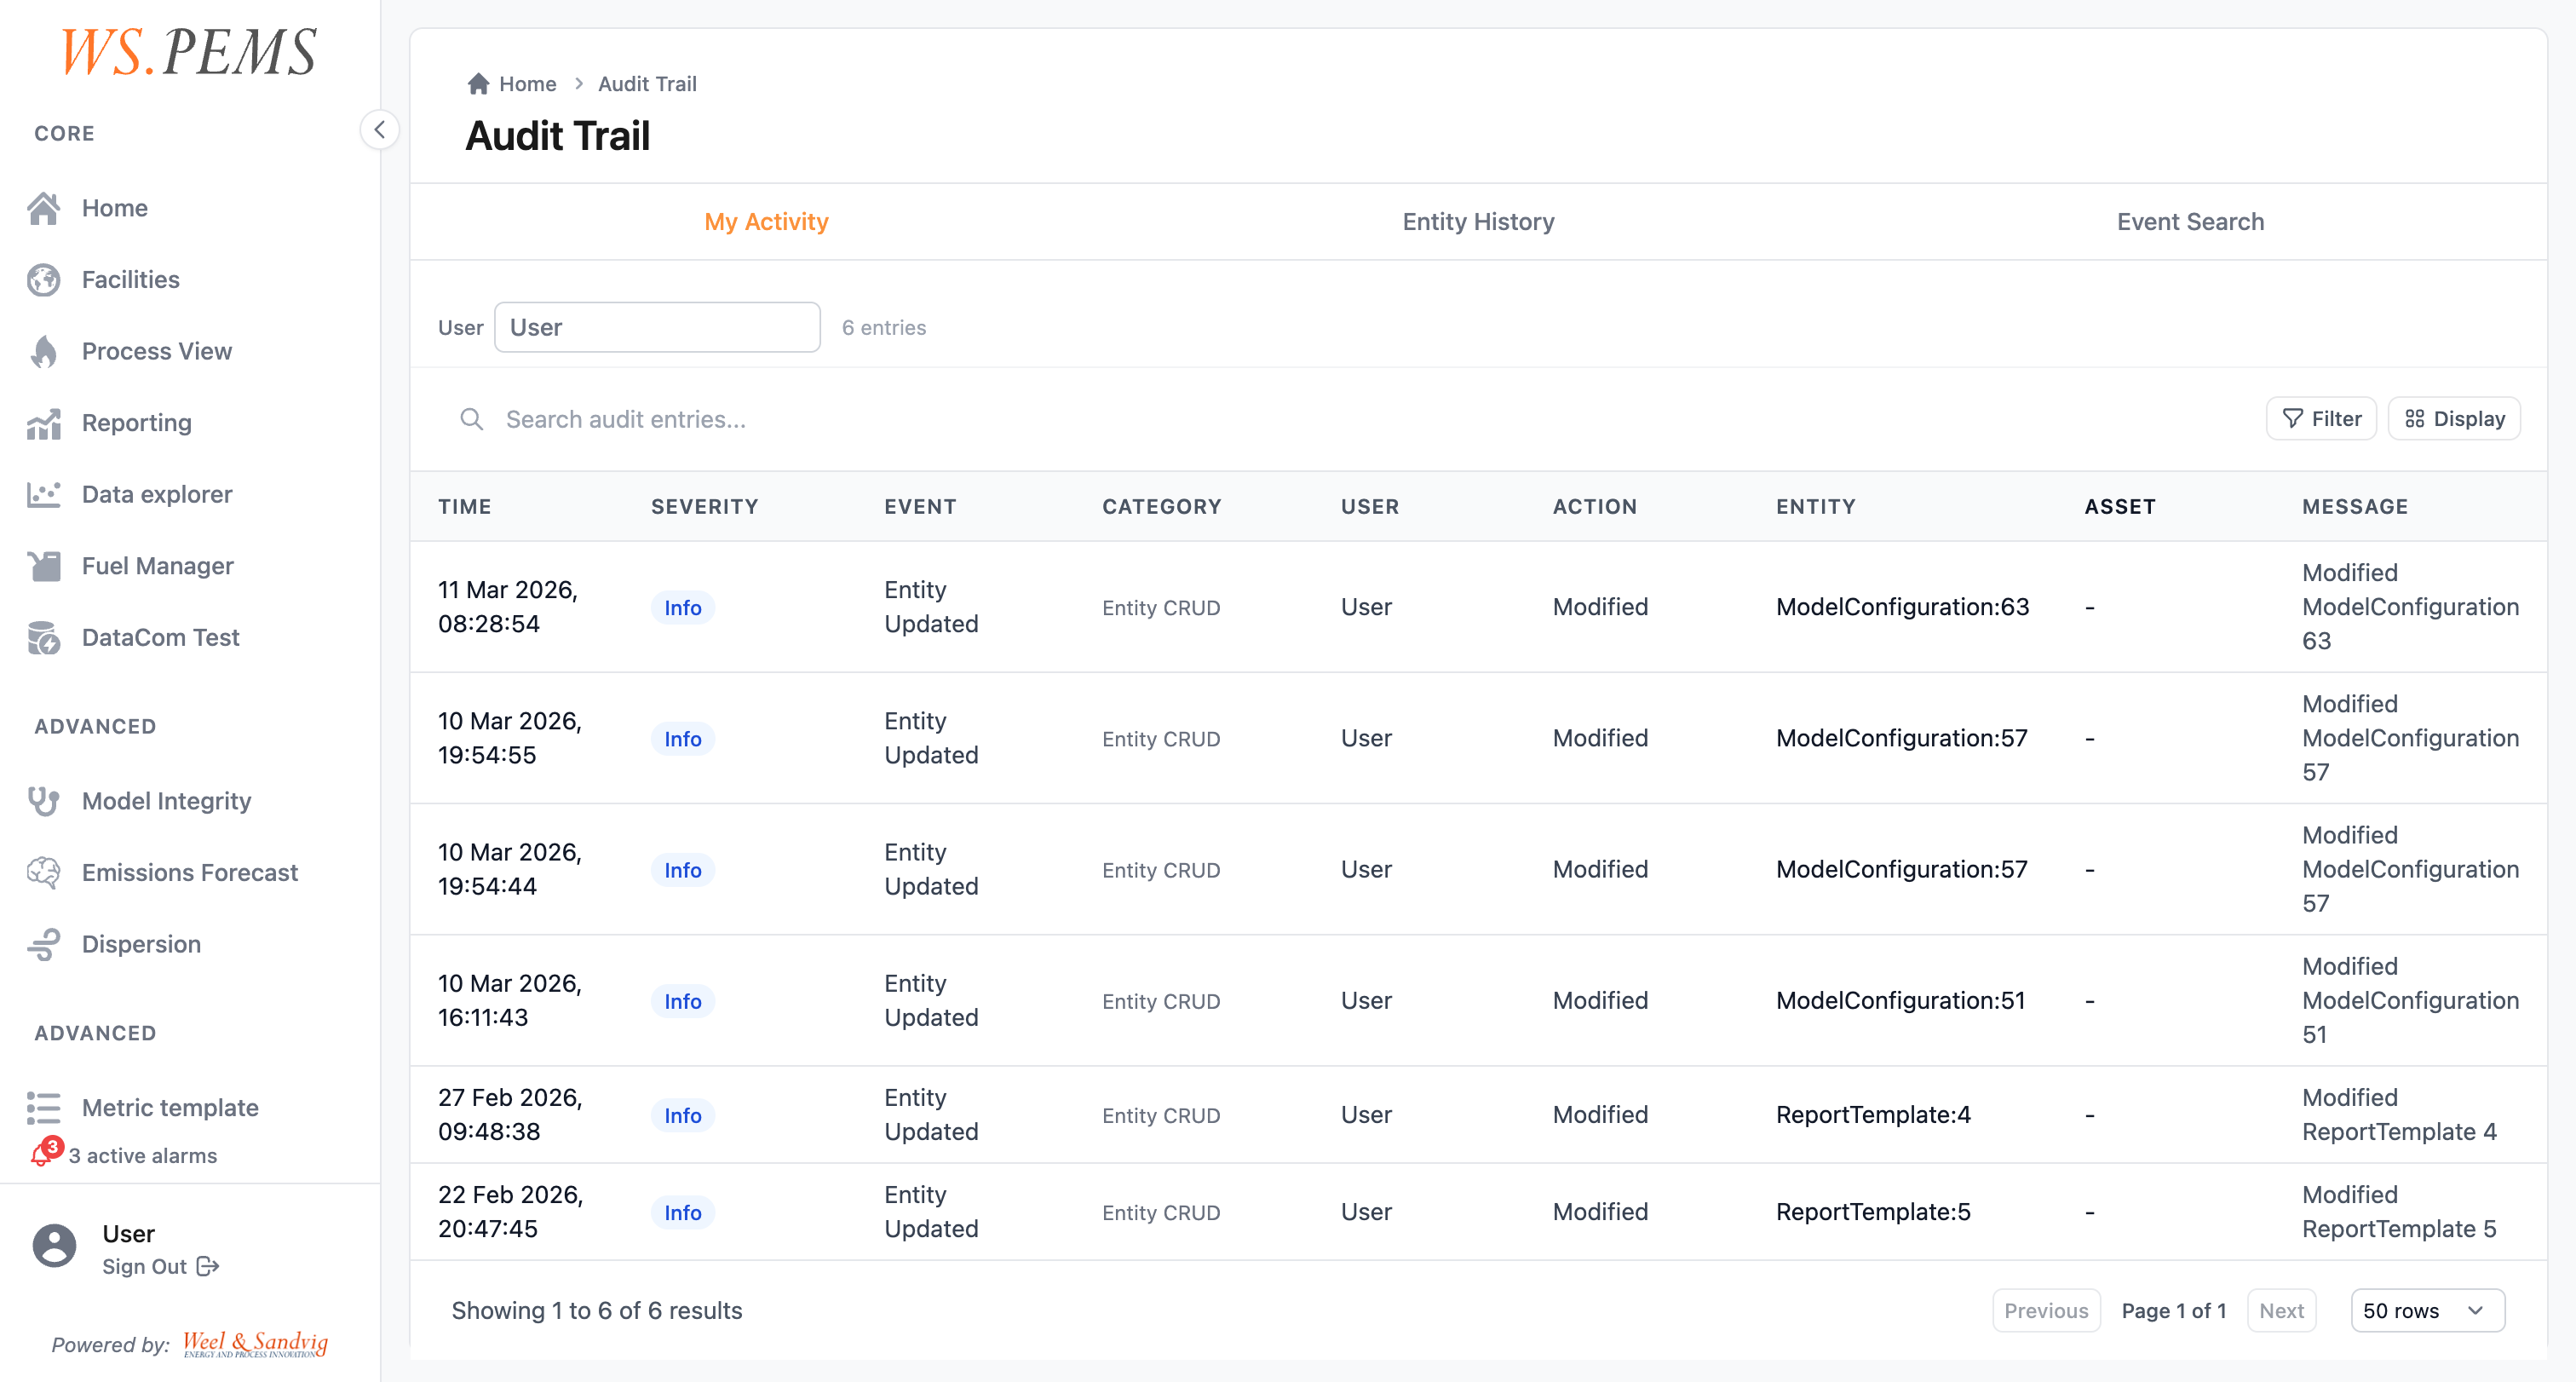Open the Display options menu
The image size is (2576, 1382).
[2454, 419]
